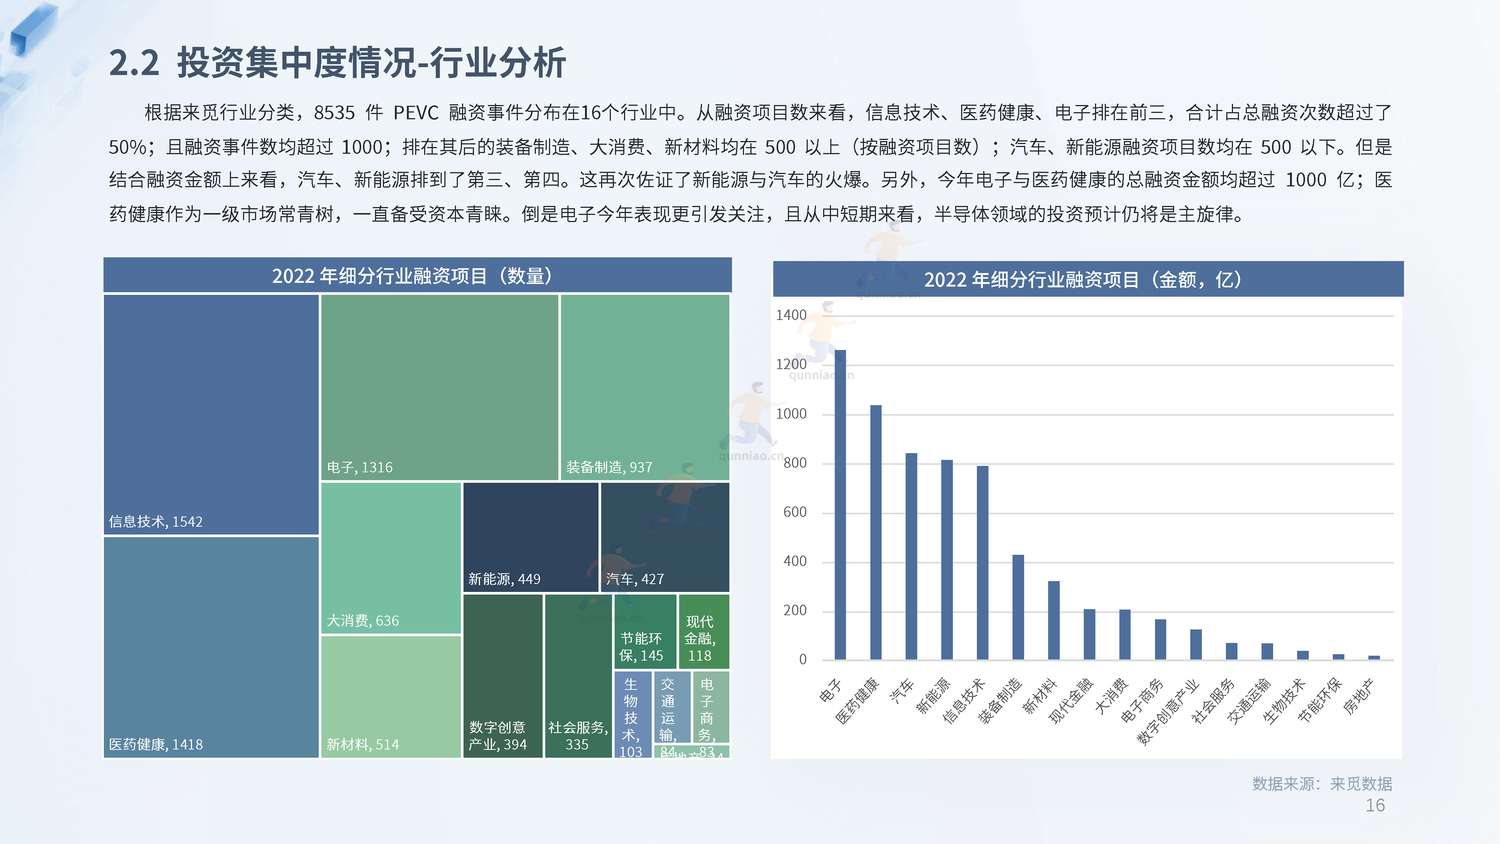Click the "数据来源：来觅数据" source note
The height and width of the screenshot is (844, 1500).
coord(1322,783)
